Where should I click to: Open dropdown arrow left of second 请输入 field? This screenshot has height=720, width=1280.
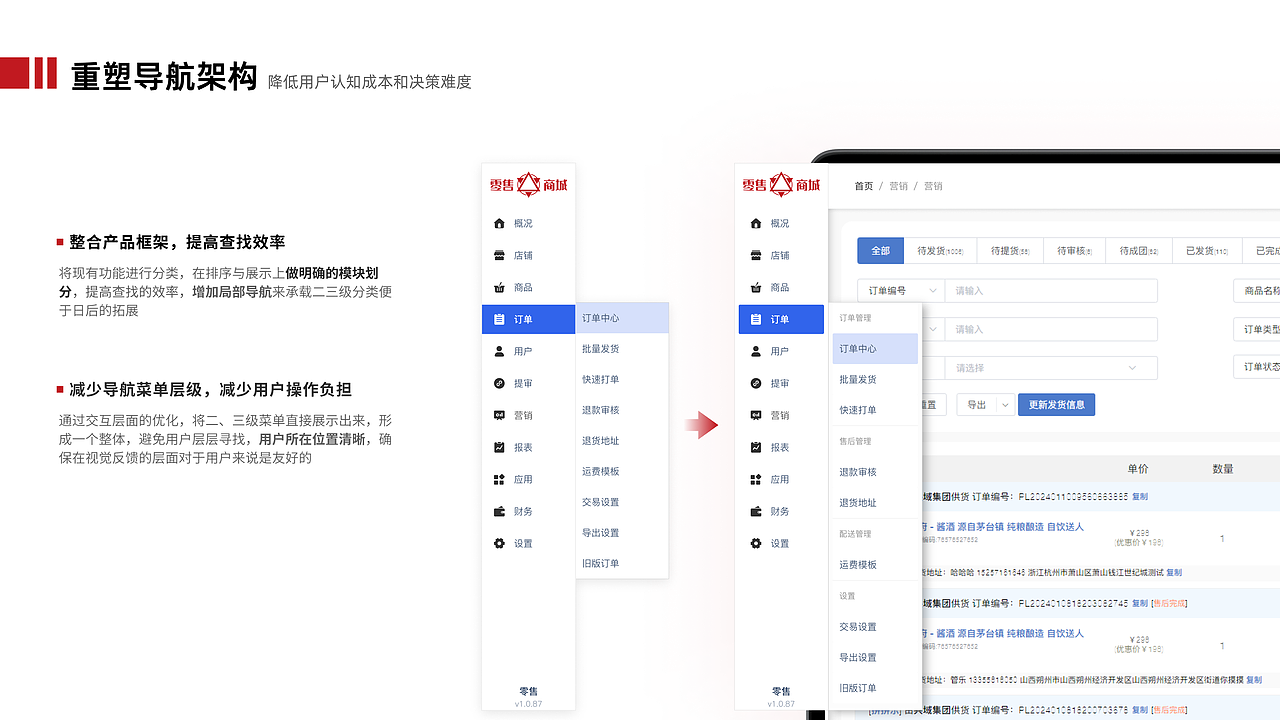pos(932,329)
